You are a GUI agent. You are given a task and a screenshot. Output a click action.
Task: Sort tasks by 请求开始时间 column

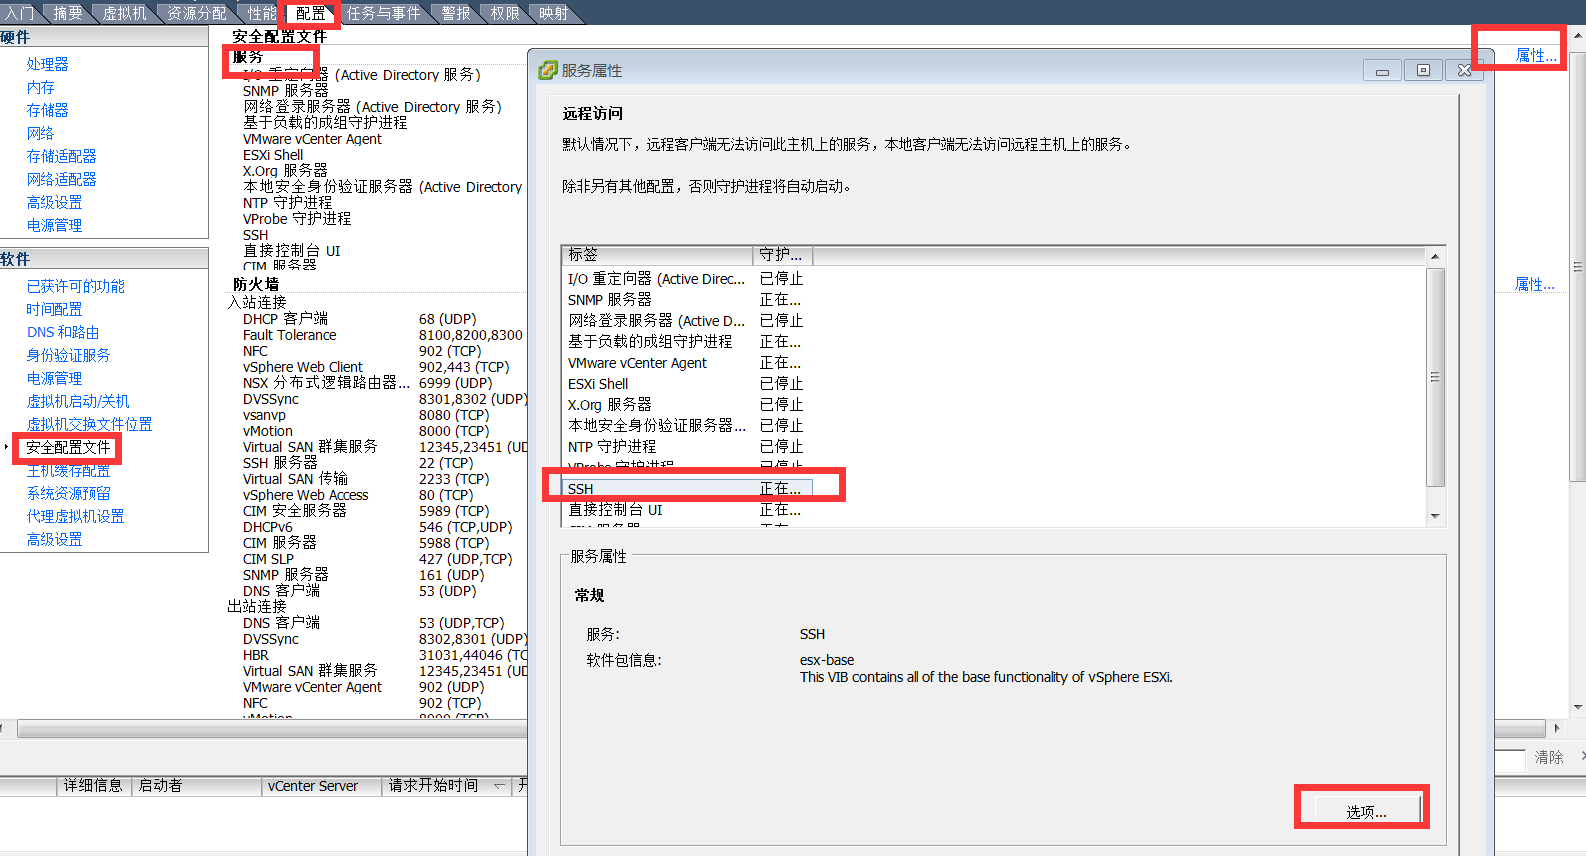click(x=446, y=786)
